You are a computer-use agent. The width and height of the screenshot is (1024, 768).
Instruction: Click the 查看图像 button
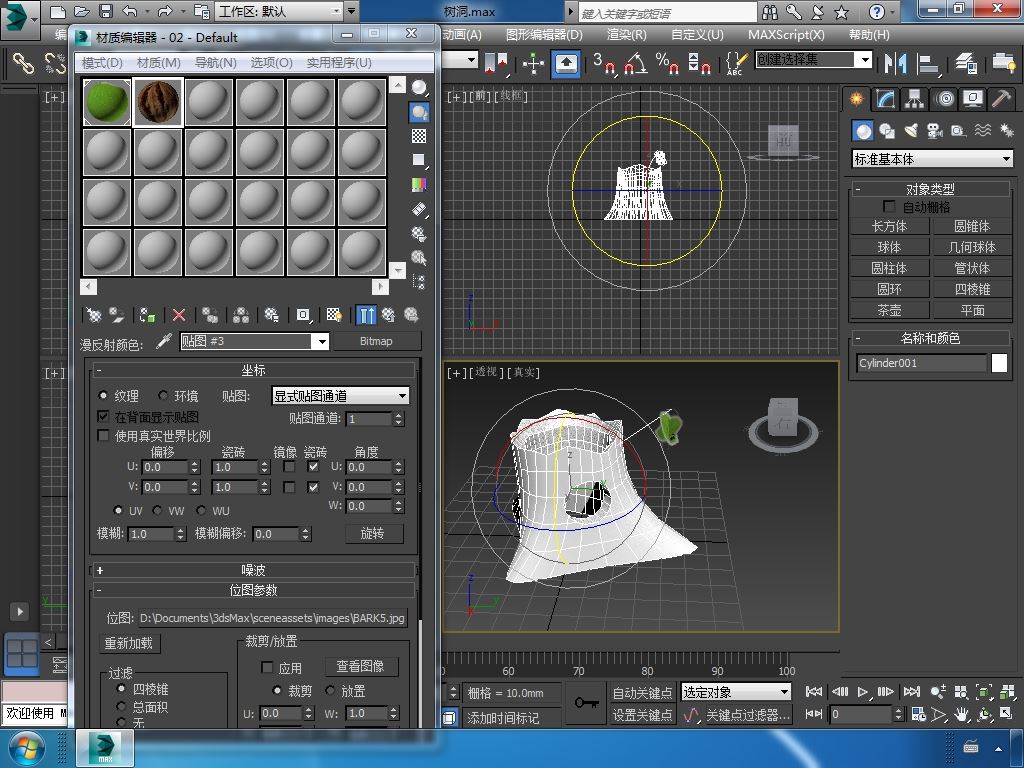coord(360,667)
